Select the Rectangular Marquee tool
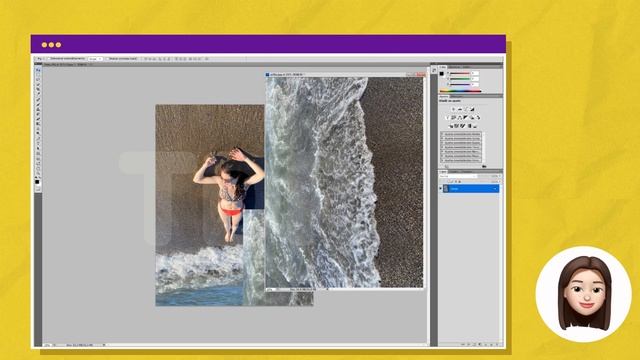Image resolution: width=640 pixels, height=360 pixels. pyautogui.click(x=38, y=75)
